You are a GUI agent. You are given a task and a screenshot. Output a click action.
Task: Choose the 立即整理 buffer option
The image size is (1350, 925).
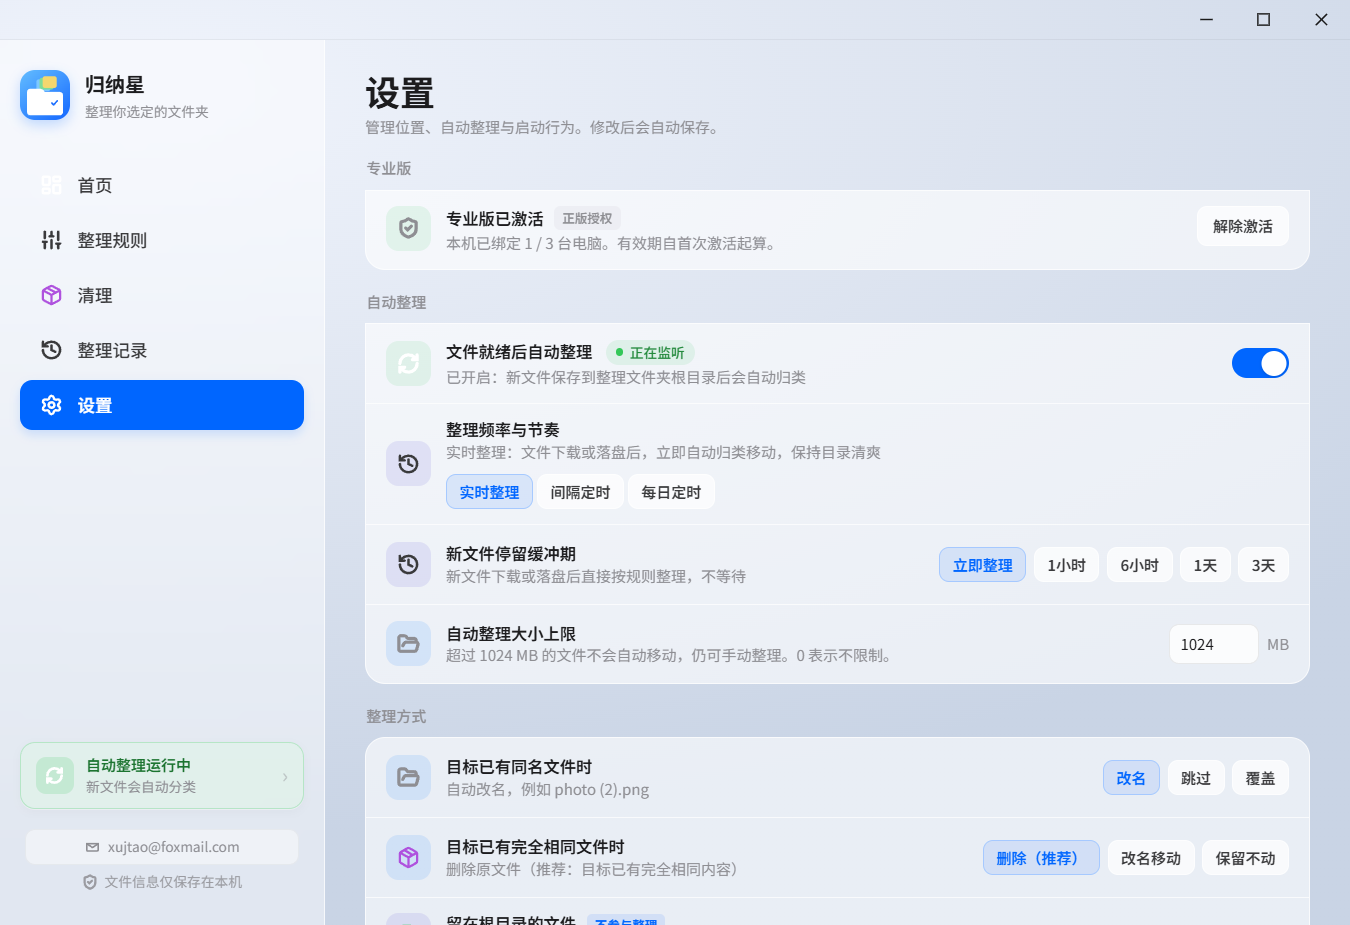[x=982, y=565]
